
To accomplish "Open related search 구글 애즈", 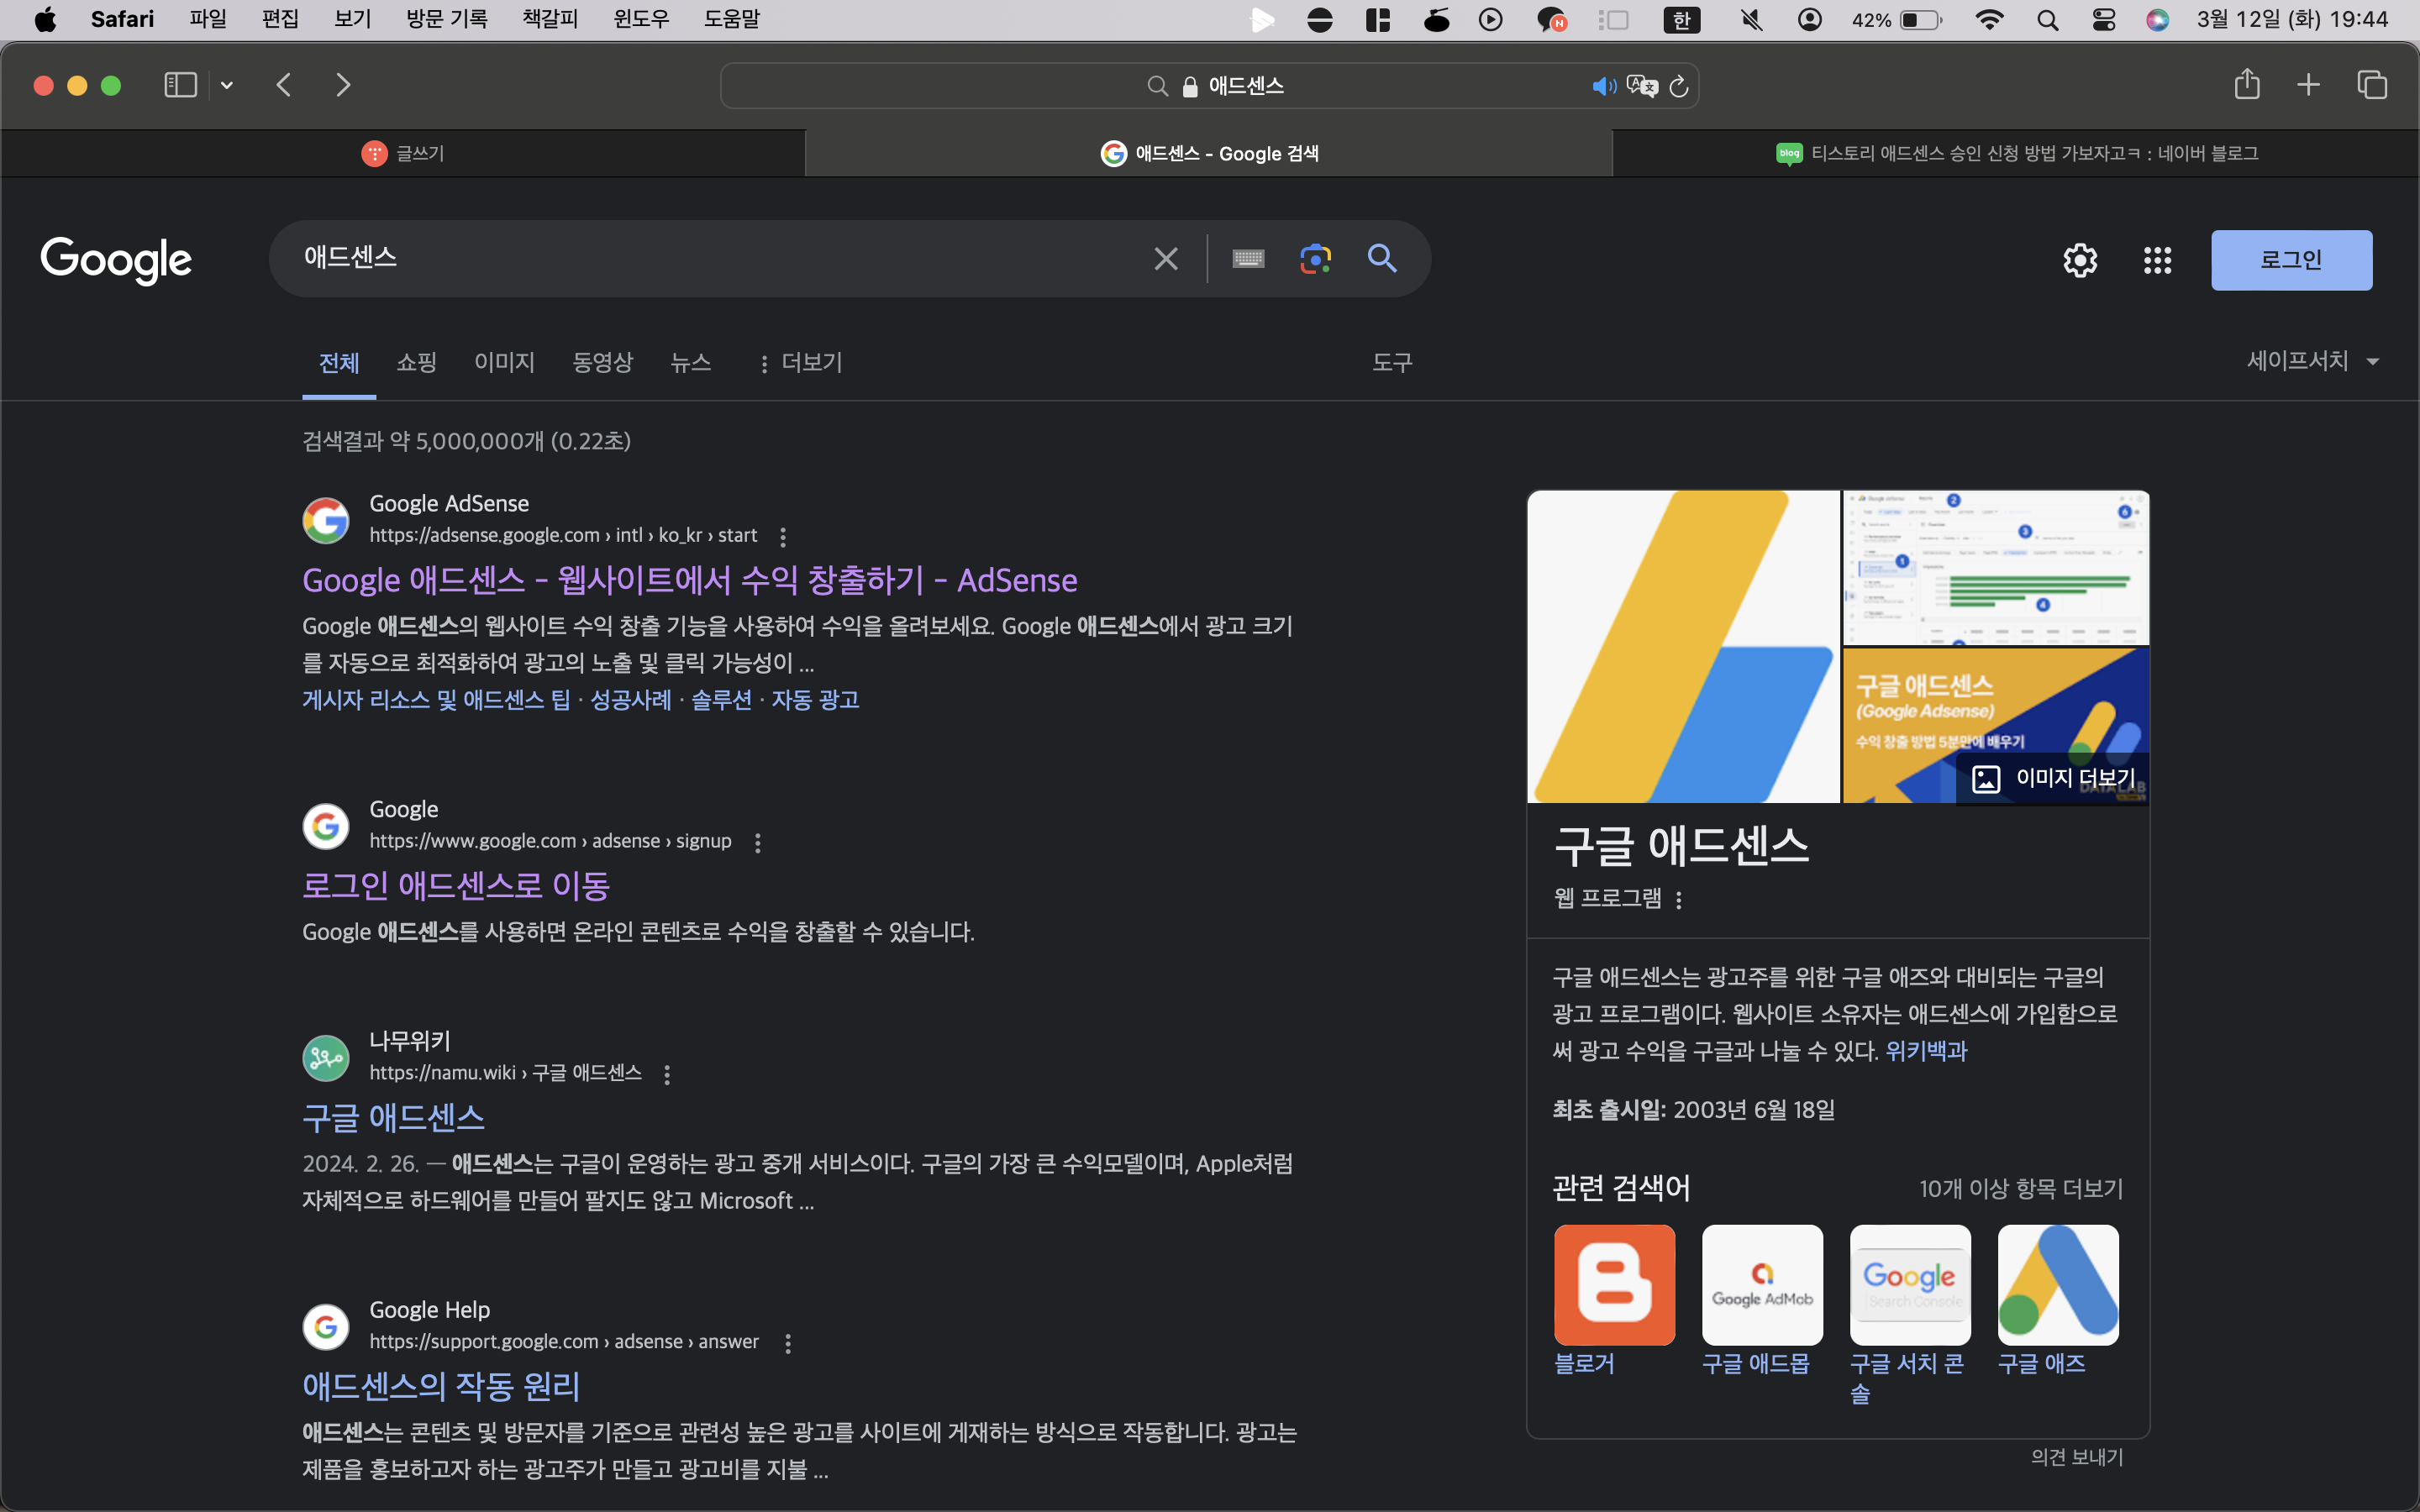I will (x=2057, y=1300).
